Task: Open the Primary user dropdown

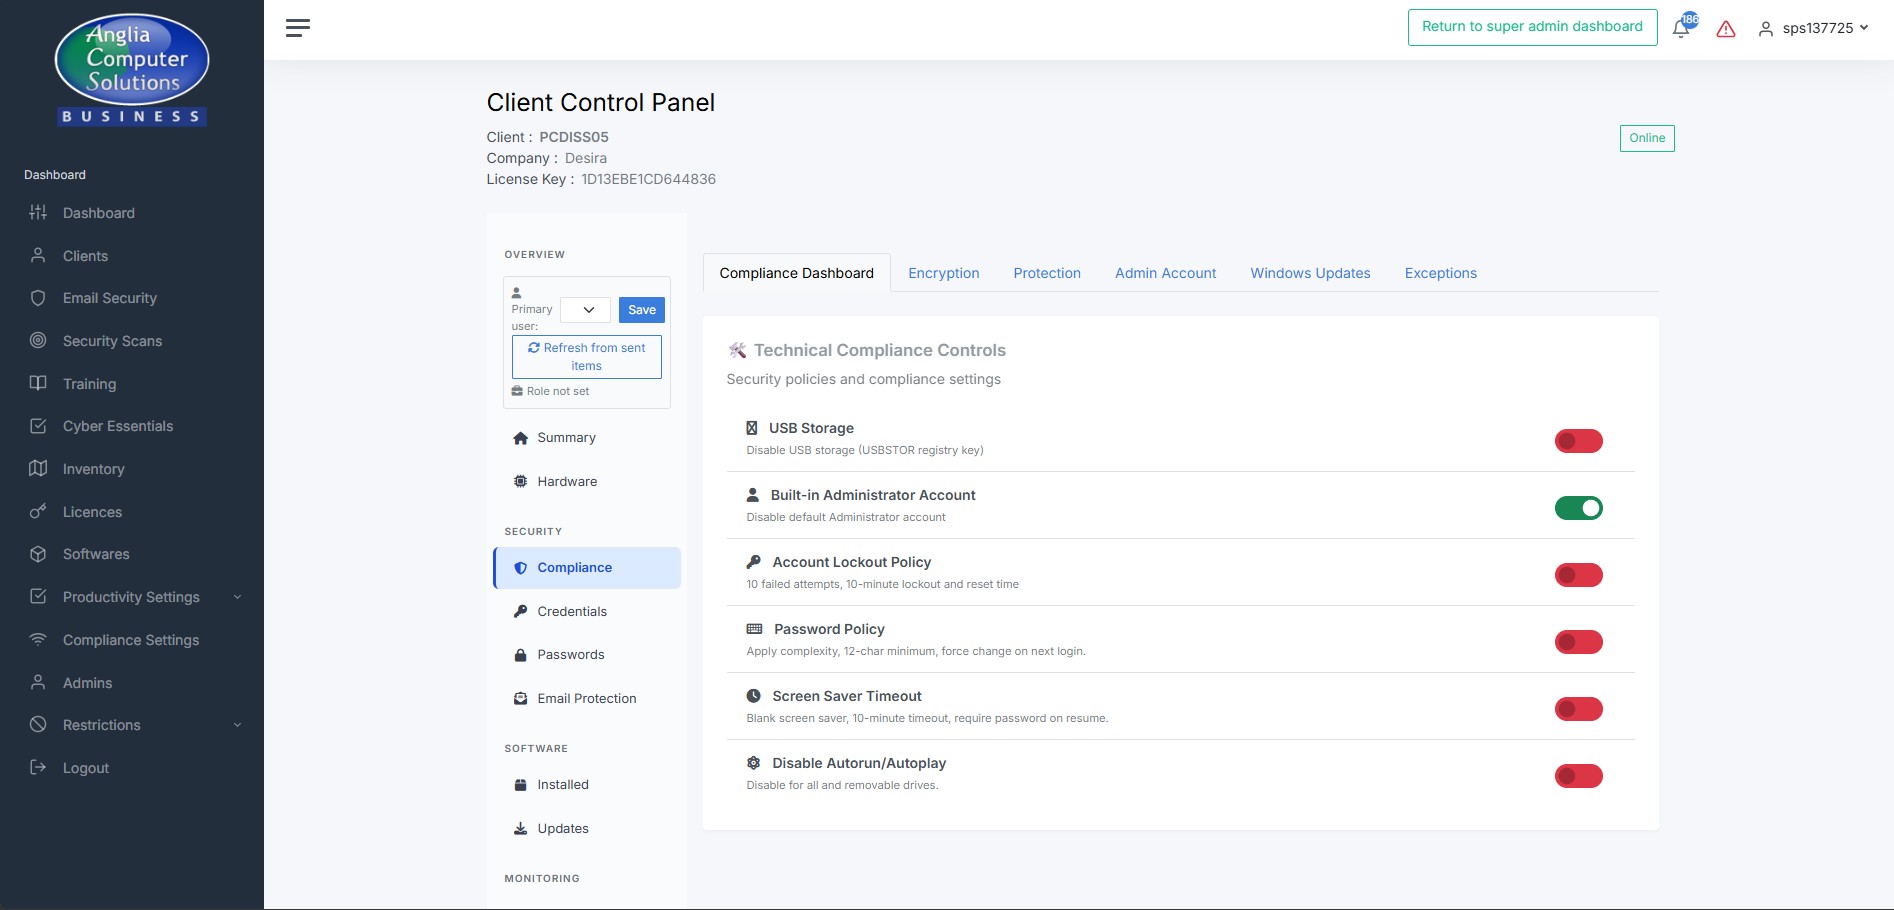Action: tap(585, 310)
